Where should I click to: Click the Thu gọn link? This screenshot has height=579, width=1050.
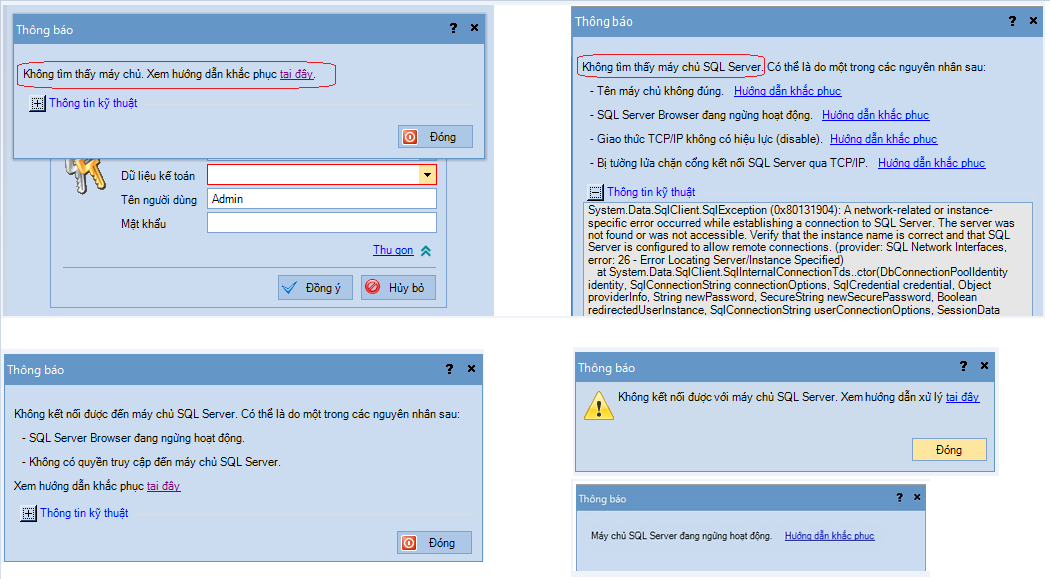(x=393, y=250)
